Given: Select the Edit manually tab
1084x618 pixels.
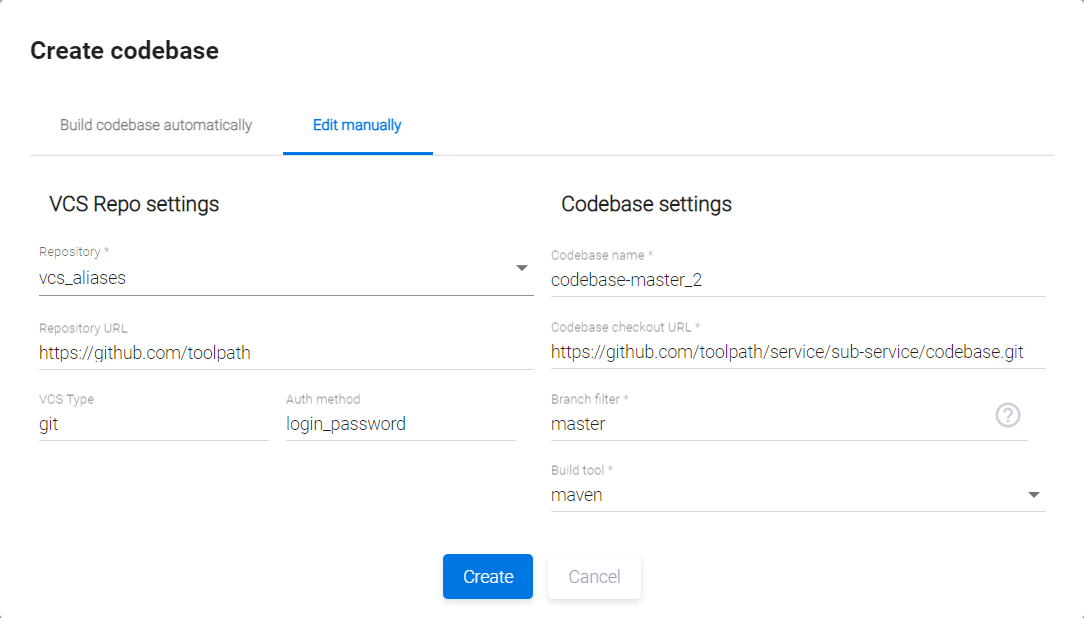Looking at the screenshot, I should coord(357,126).
